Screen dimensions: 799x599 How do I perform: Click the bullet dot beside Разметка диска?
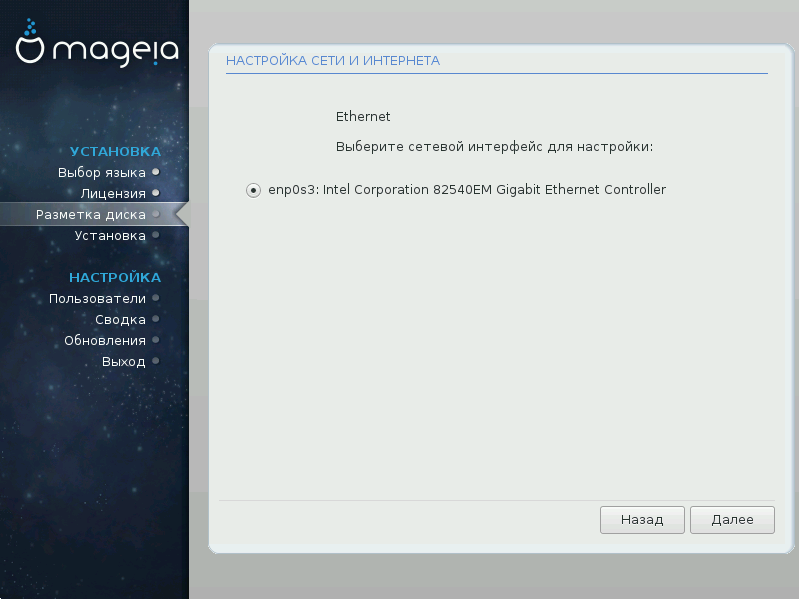tap(155, 214)
